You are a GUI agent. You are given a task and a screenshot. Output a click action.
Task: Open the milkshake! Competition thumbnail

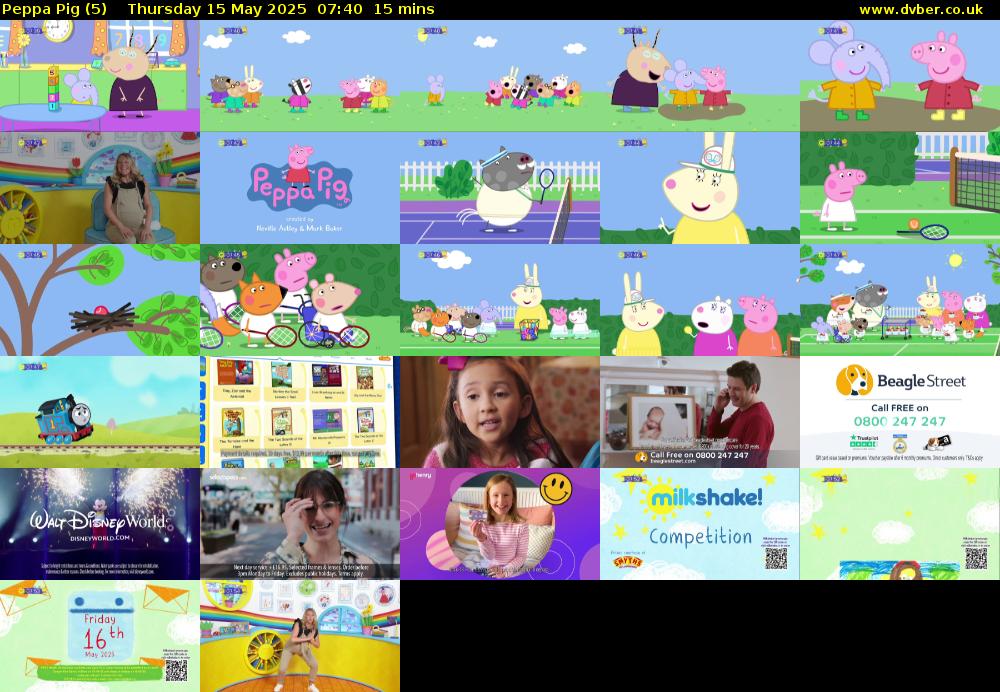click(700, 524)
